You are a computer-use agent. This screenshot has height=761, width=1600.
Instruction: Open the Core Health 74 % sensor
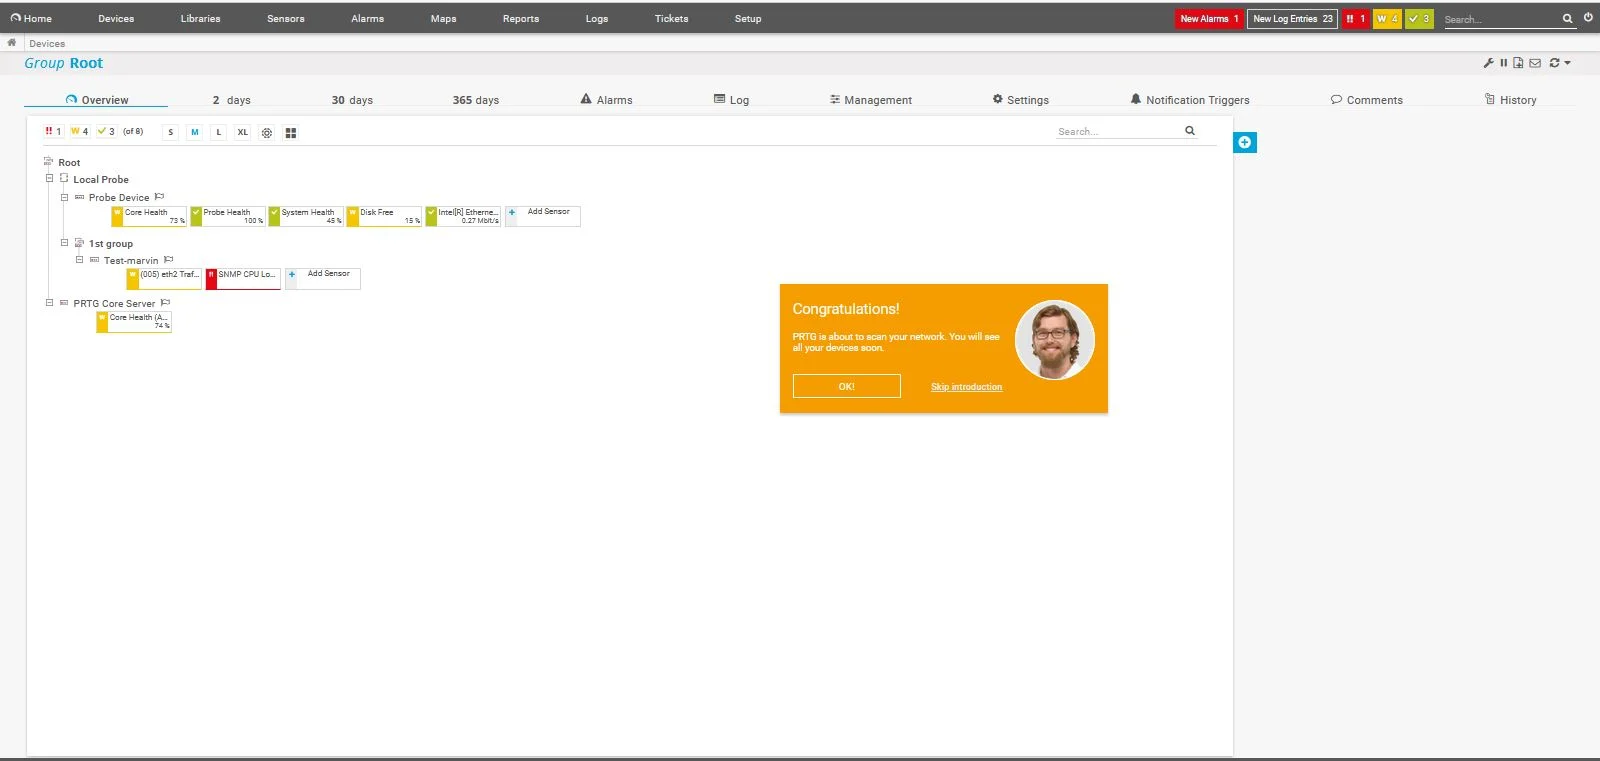[134, 322]
